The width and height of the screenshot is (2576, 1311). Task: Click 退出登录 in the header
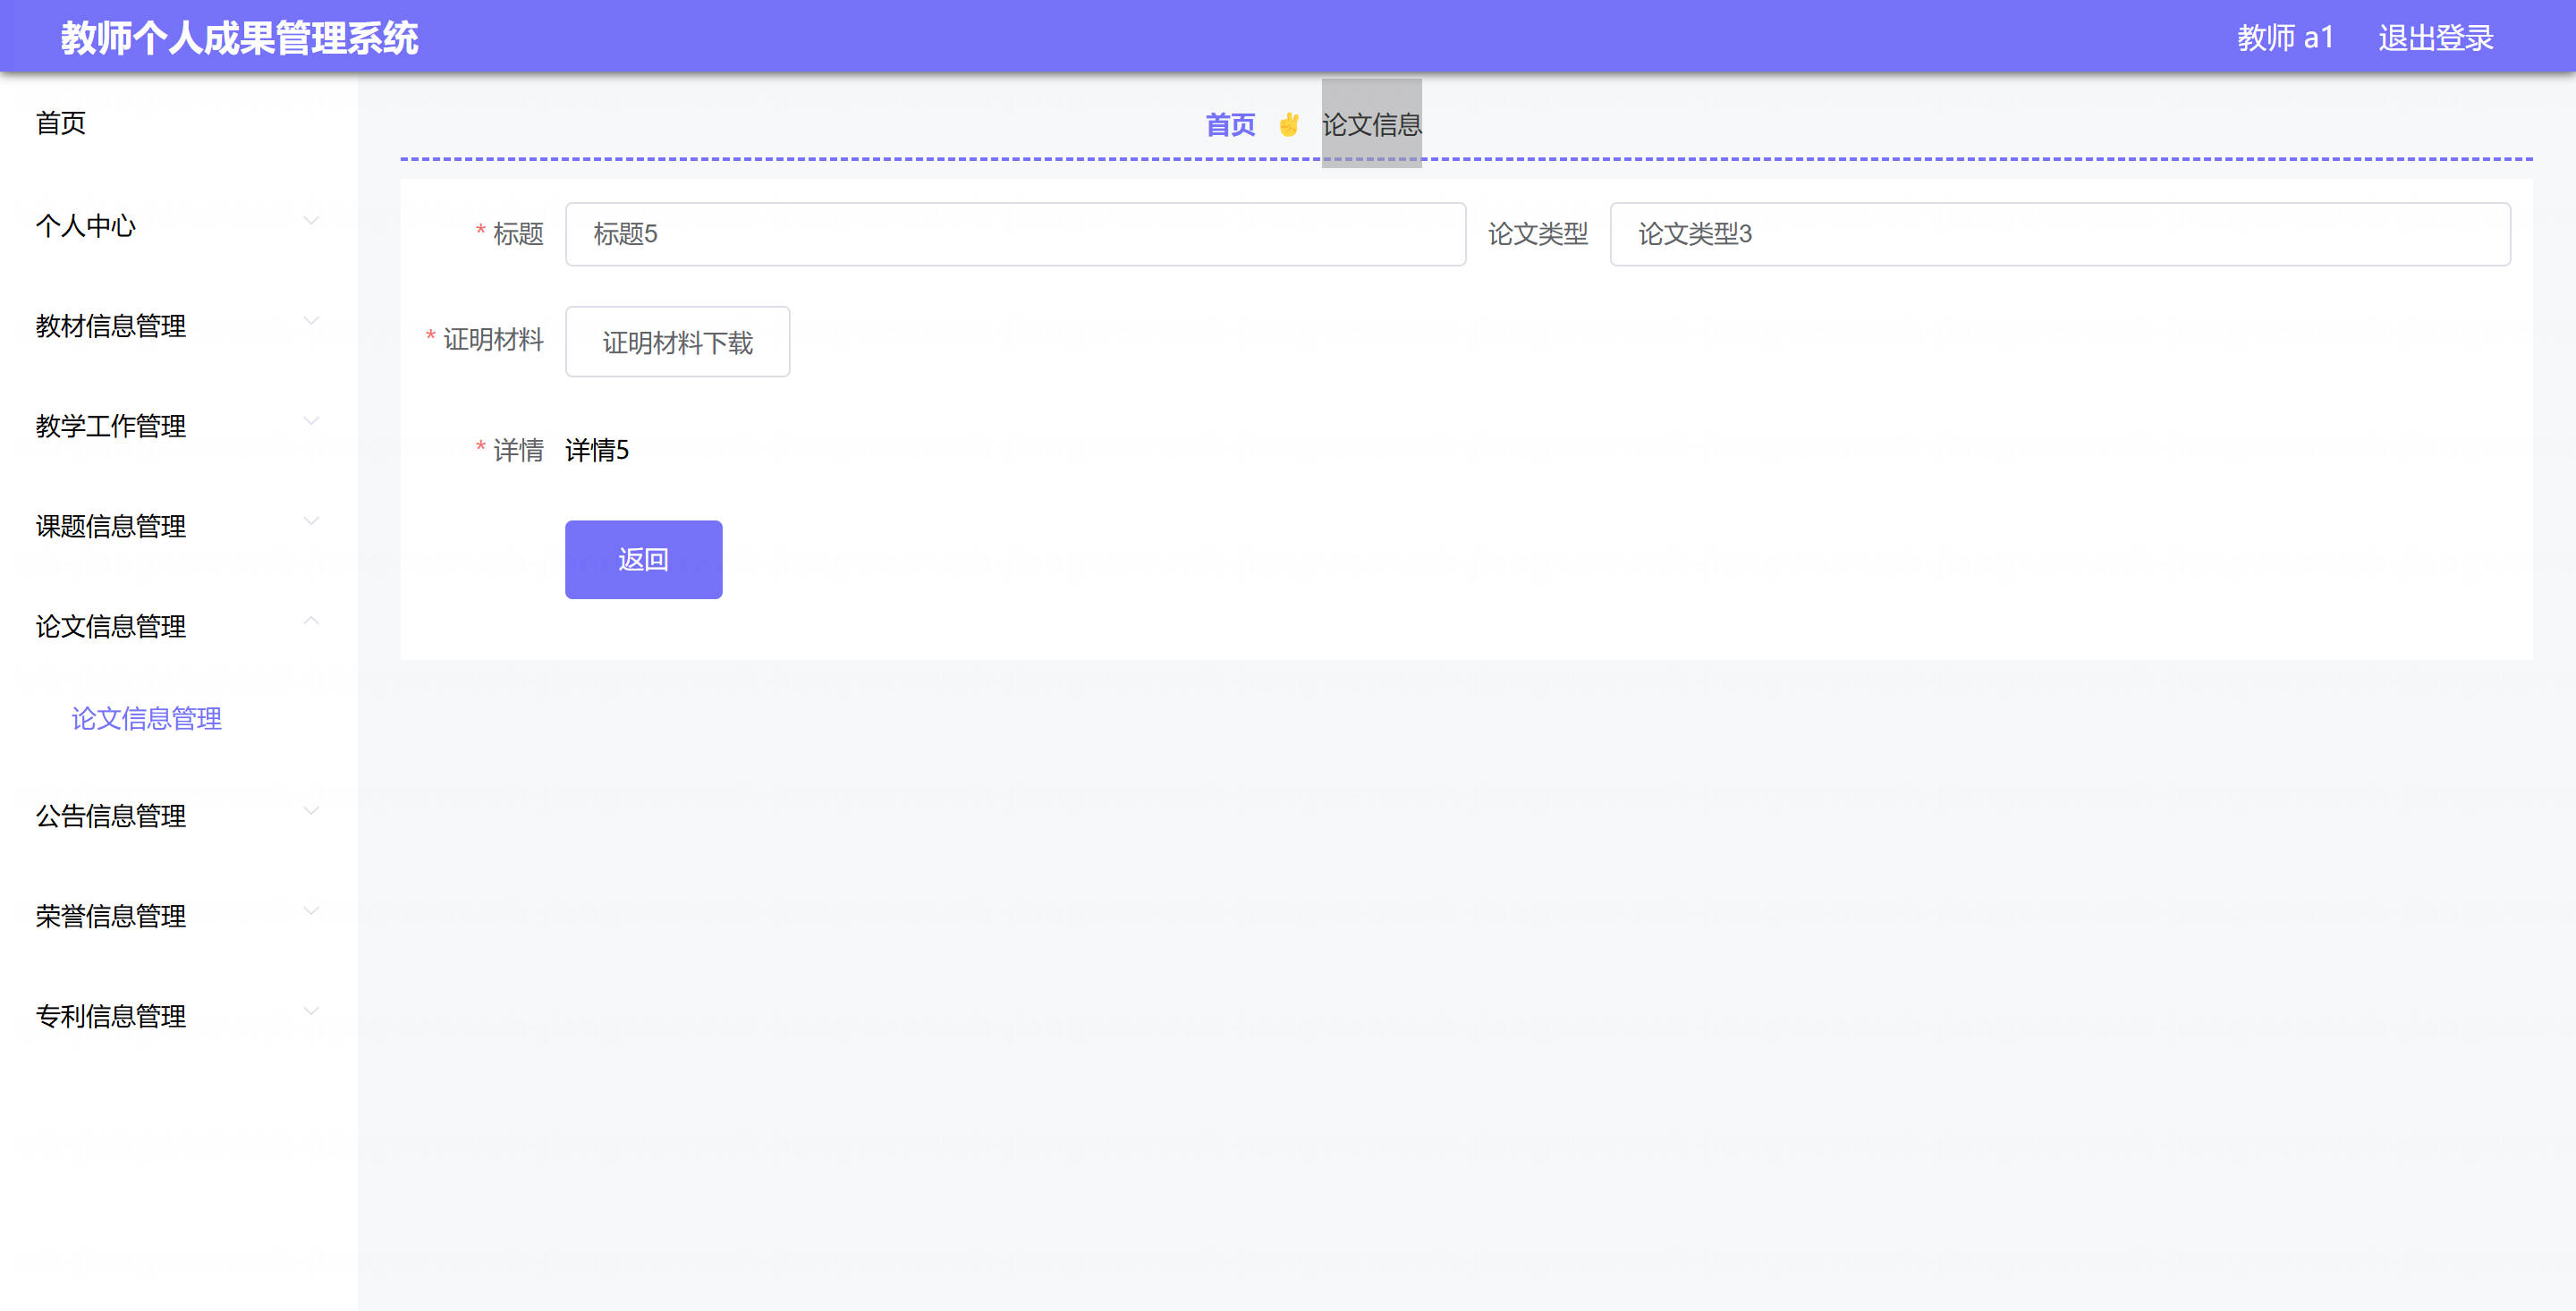[x=2435, y=38]
